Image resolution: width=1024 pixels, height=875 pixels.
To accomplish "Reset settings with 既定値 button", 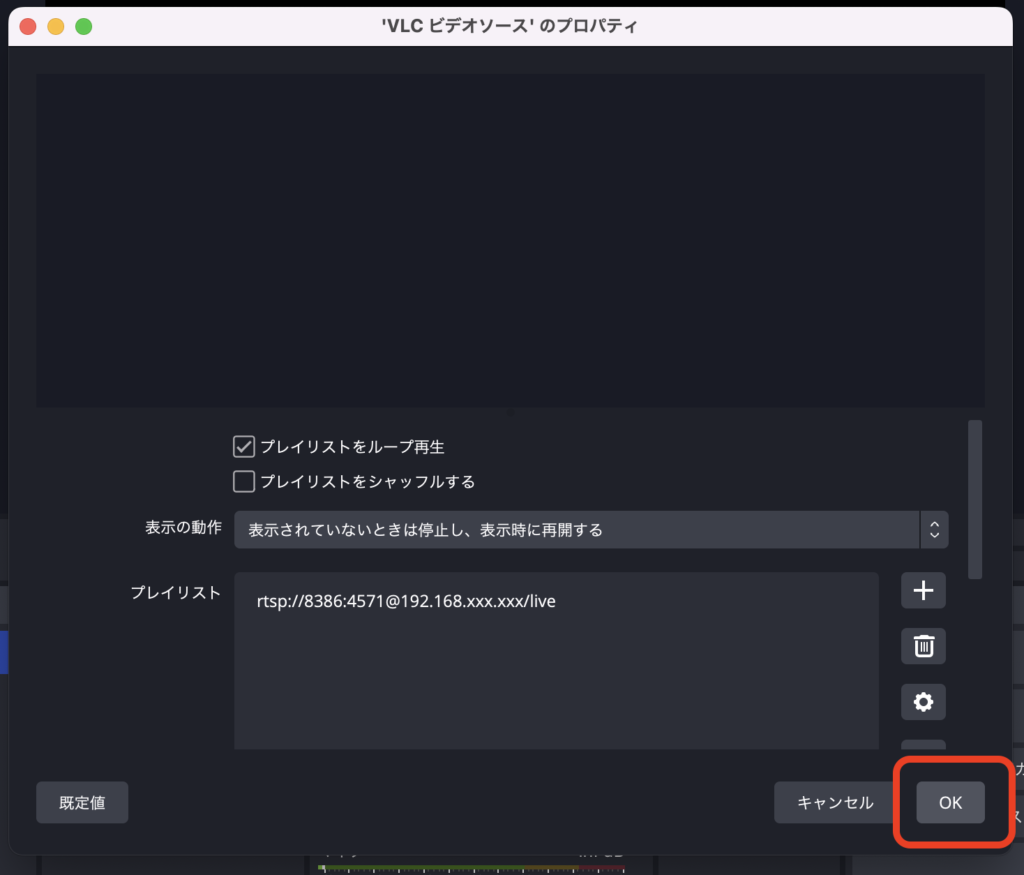I will (82, 803).
